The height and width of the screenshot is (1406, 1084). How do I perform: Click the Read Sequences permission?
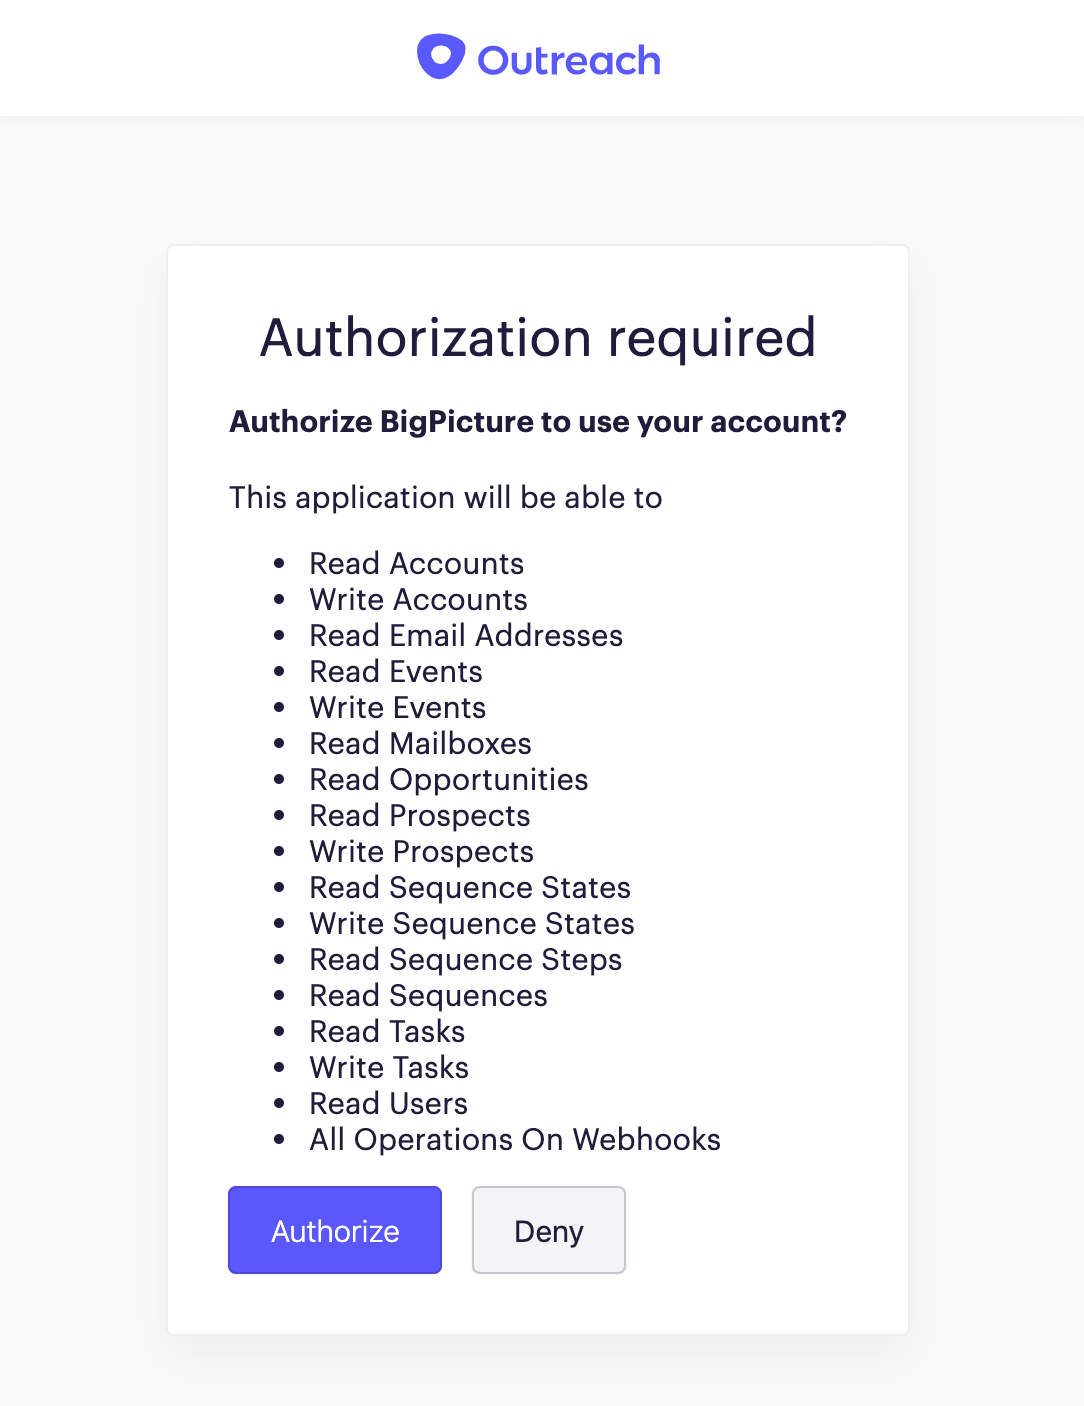[428, 996]
